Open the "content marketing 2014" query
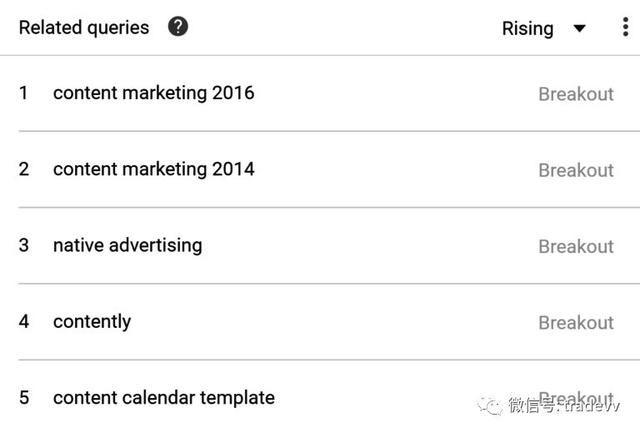The width and height of the screenshot is (640, 433). [x=154, y=169]
